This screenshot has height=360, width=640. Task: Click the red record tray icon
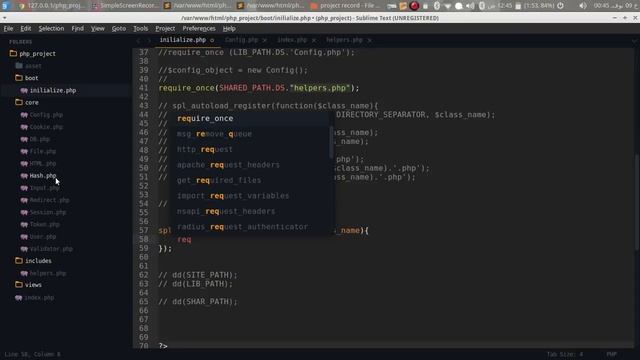414,6
